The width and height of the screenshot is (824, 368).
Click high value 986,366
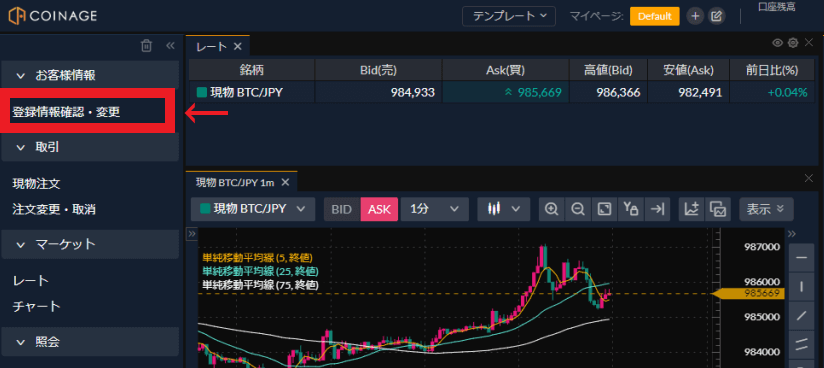pyautogui.click(x=618, y=93)
